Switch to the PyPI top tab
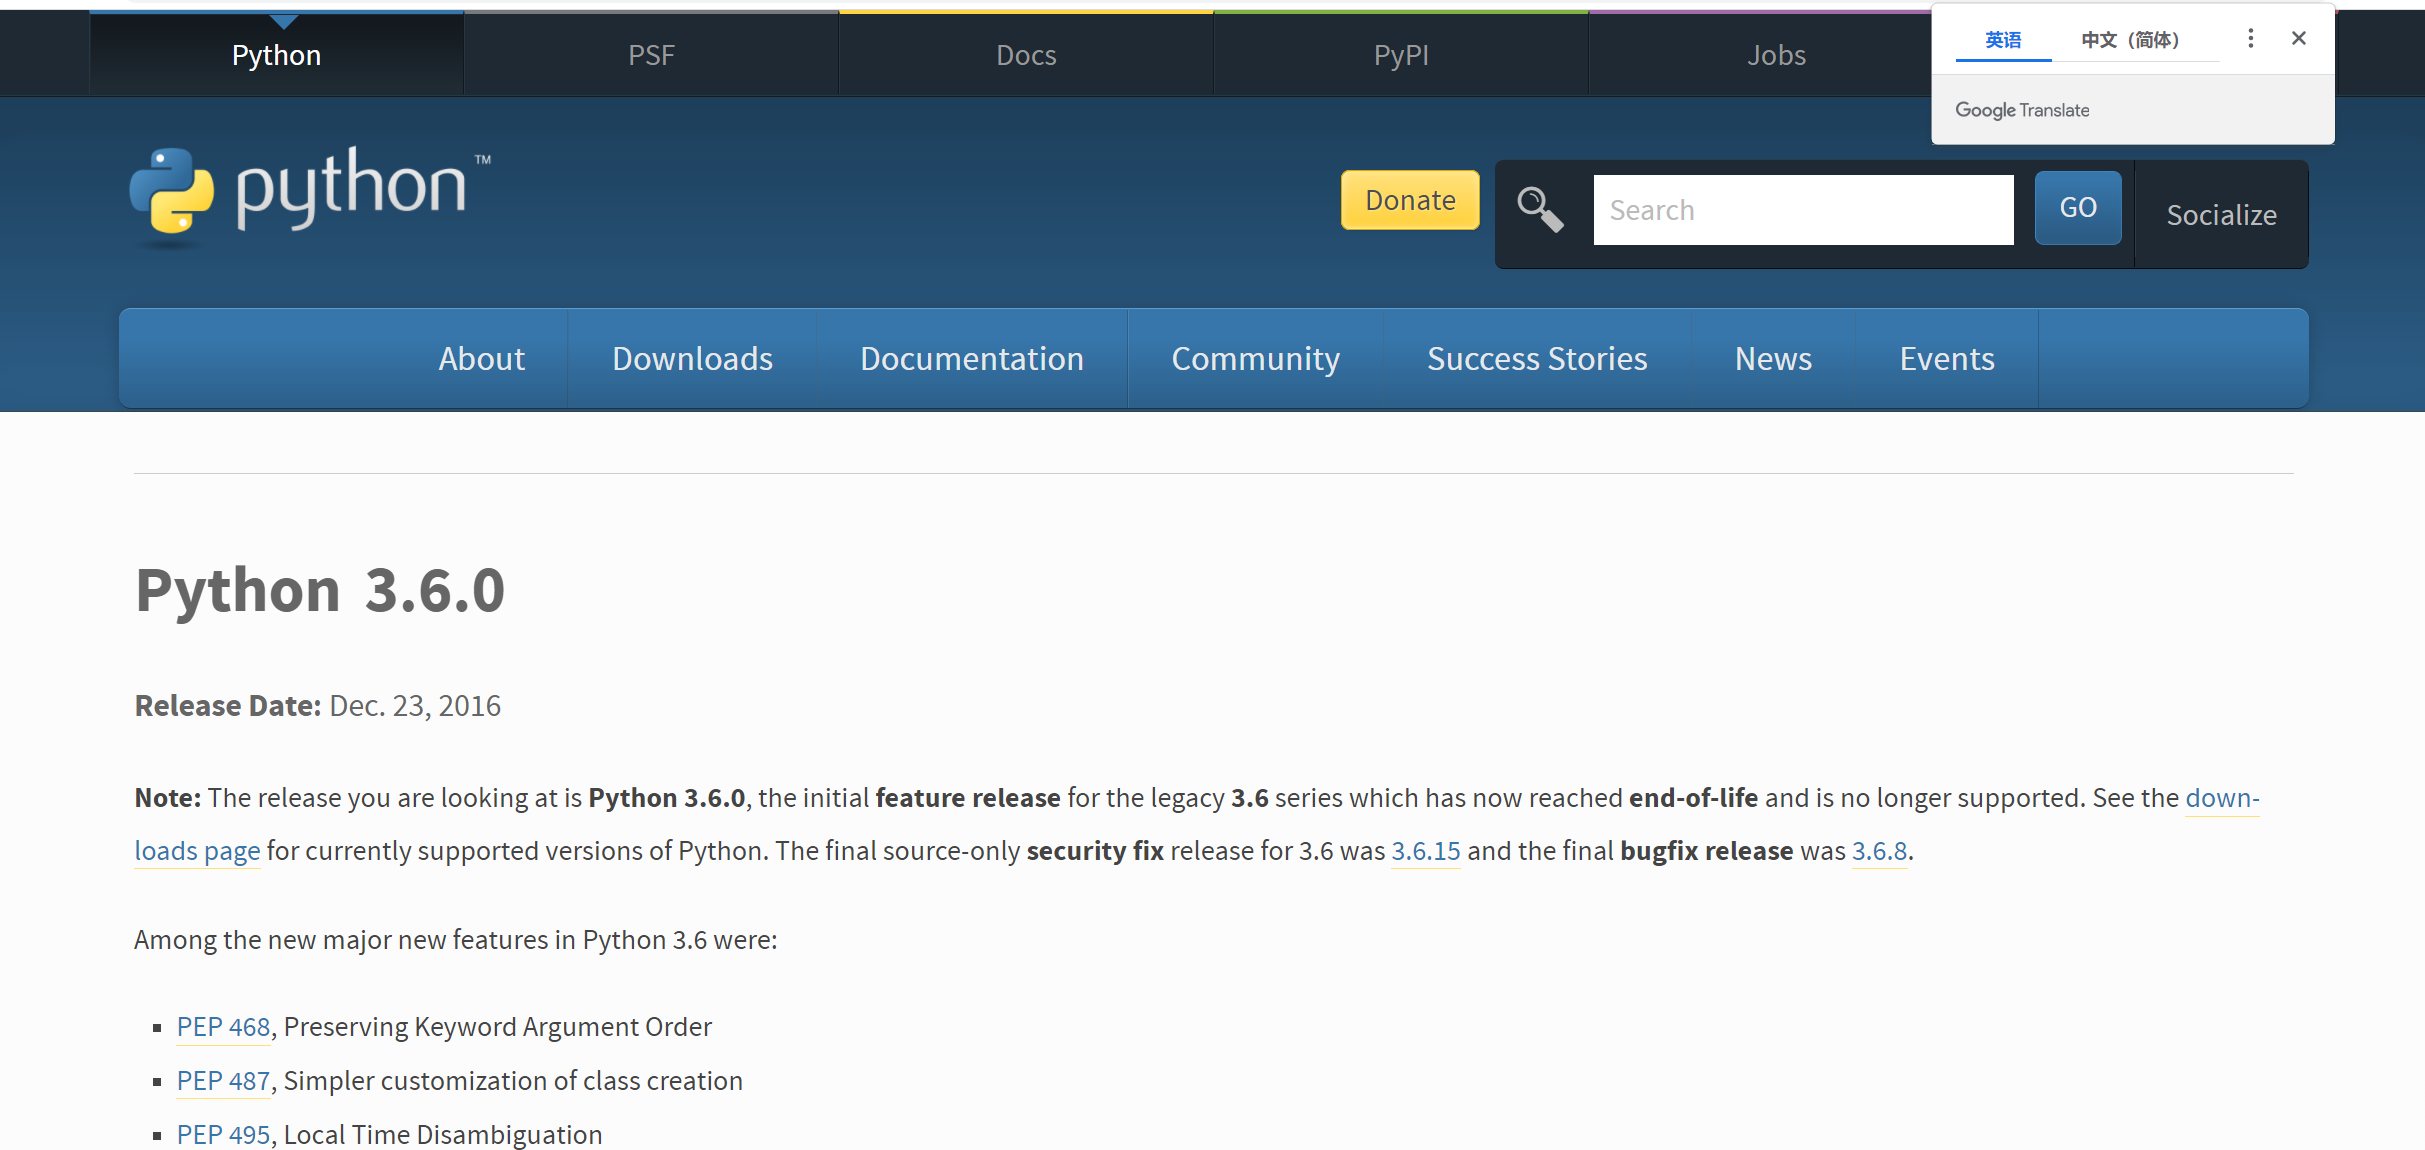 (1400, 55)
